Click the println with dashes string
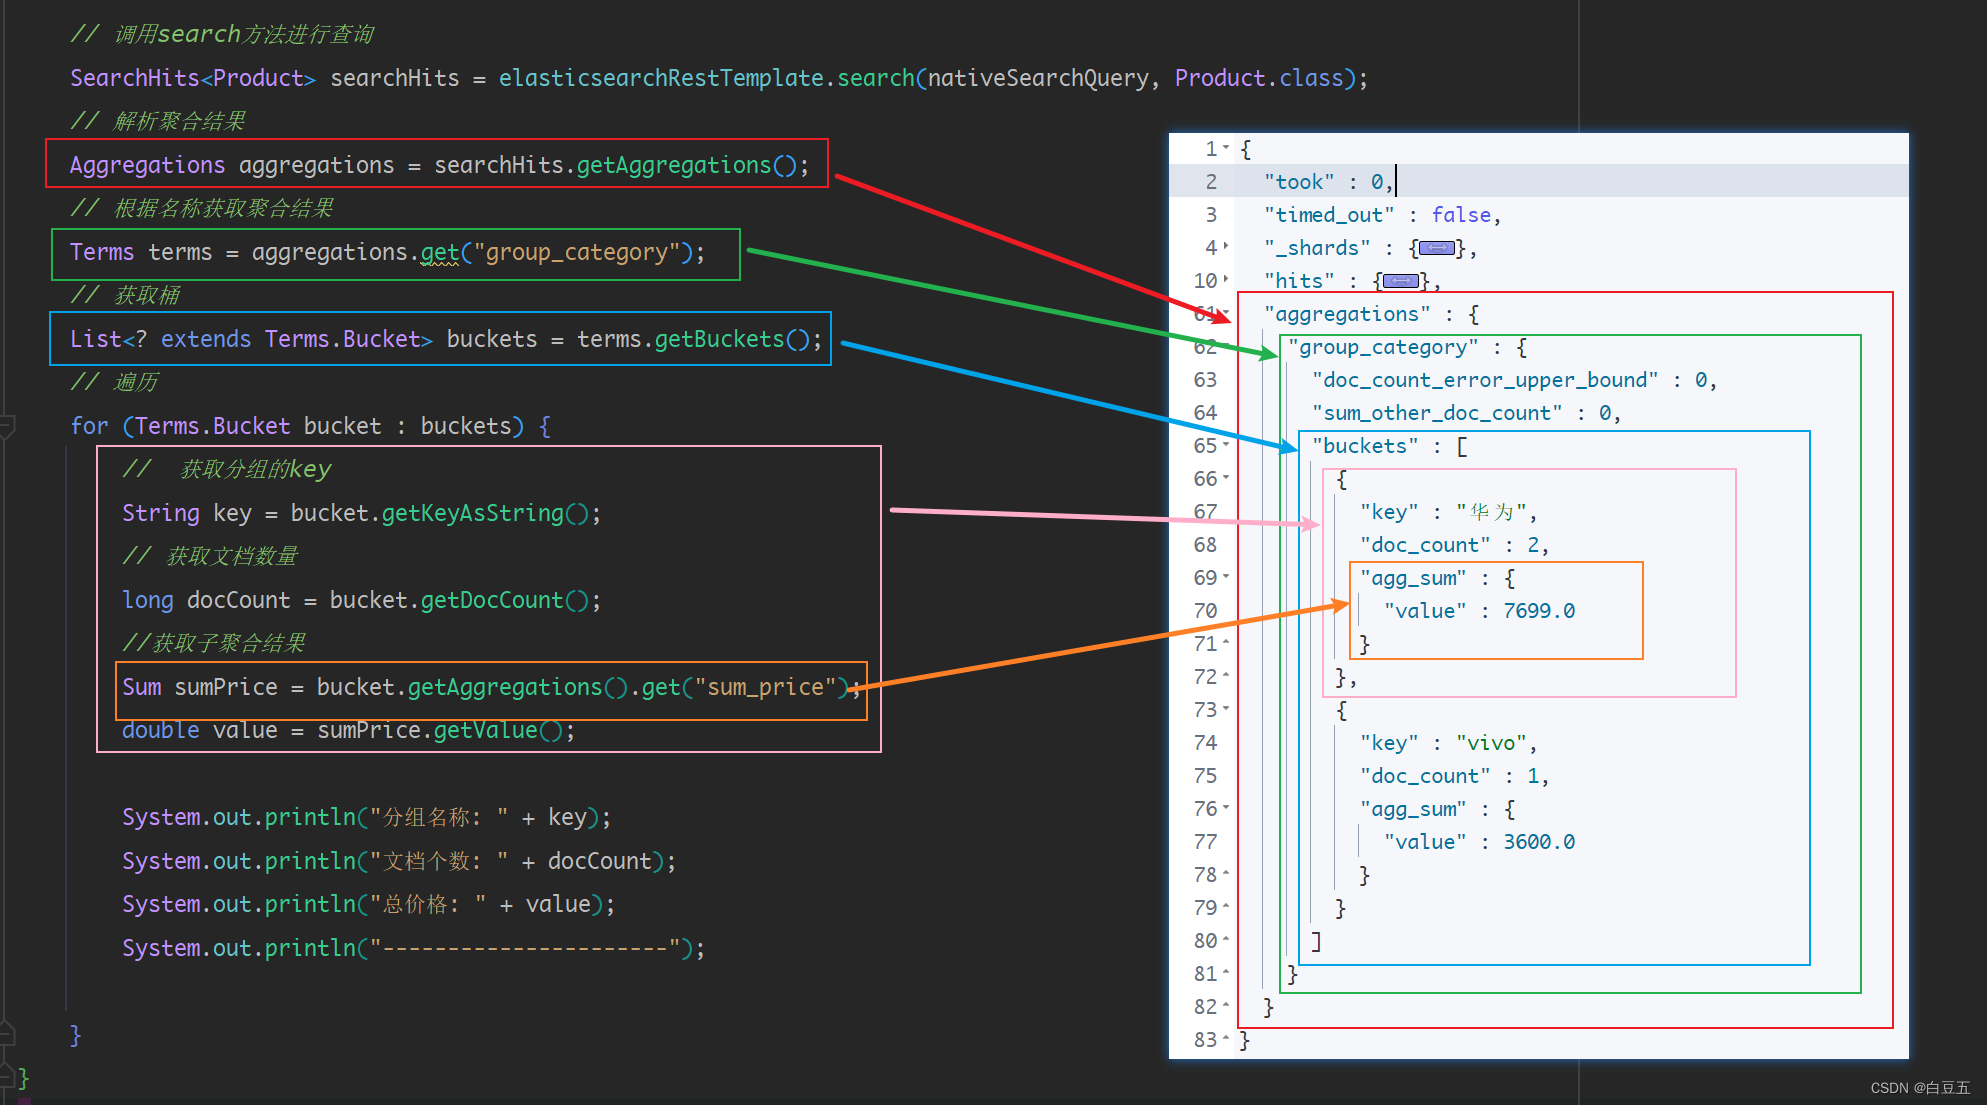 (413, 948)
